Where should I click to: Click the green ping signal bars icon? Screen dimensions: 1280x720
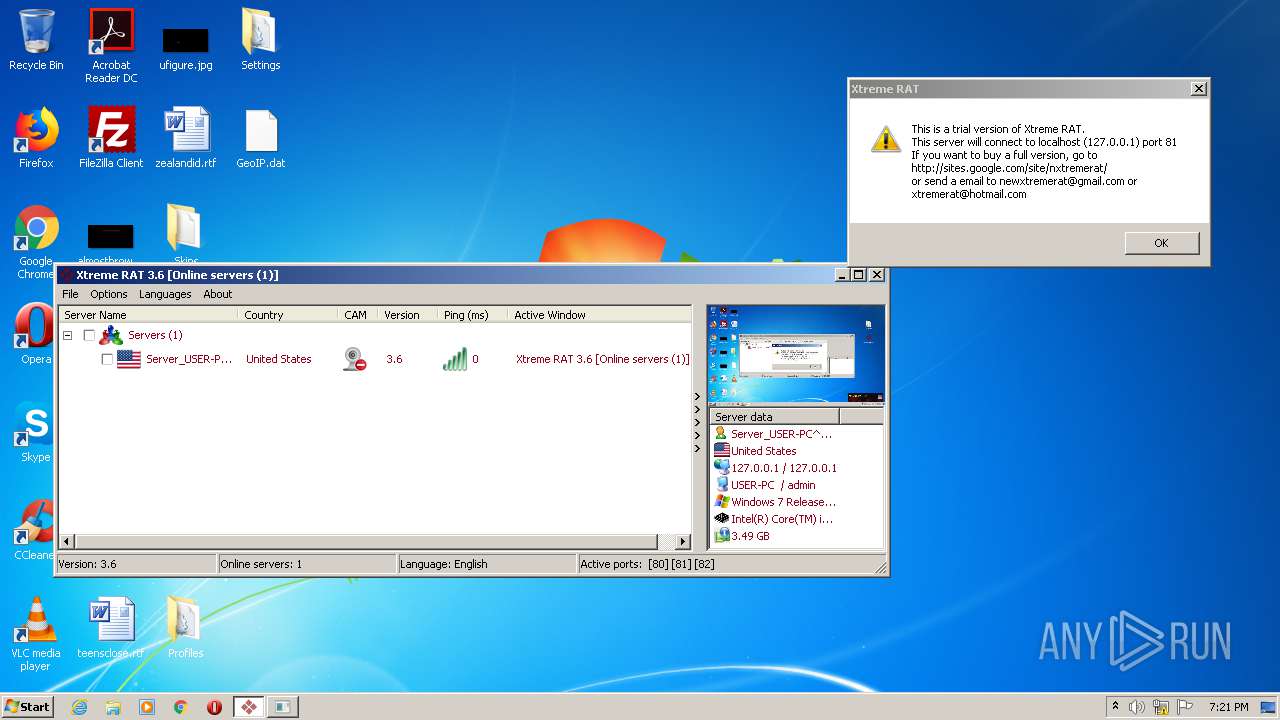[x=454, y=359]
